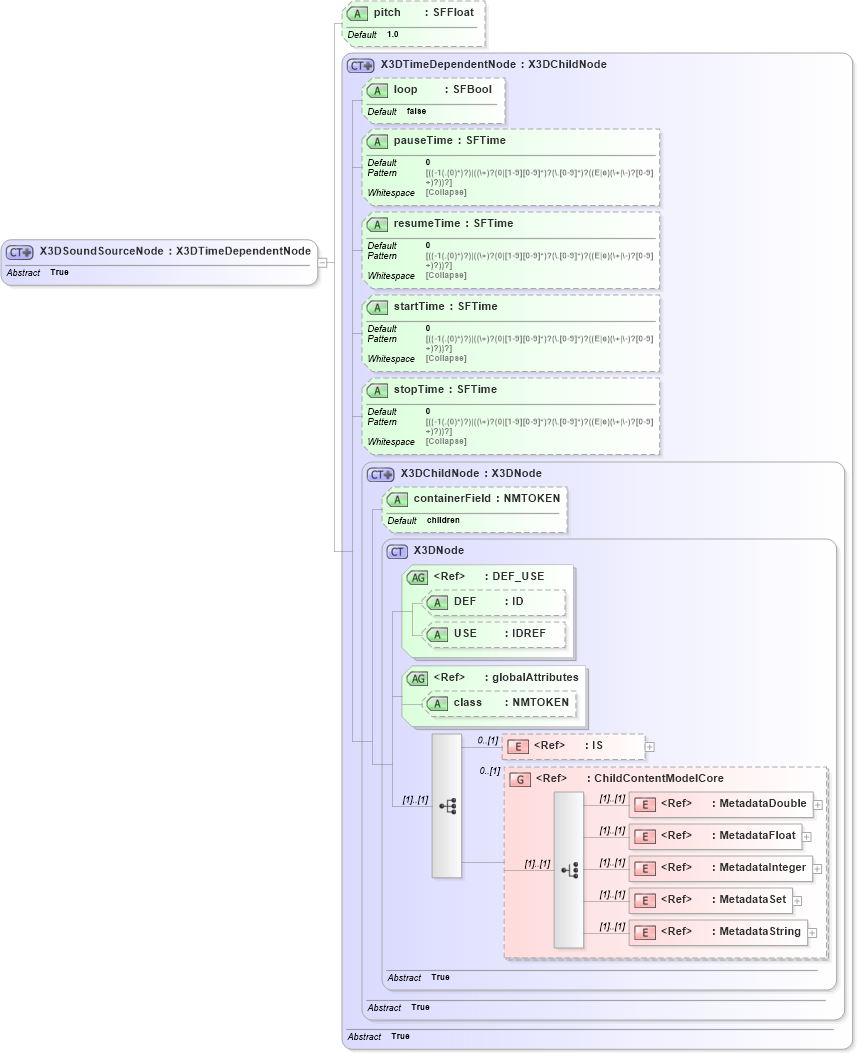This screenshot has width=857, height=1053.
Task: Select the pauseTime : SFTime label
Action: pos(449,140)
